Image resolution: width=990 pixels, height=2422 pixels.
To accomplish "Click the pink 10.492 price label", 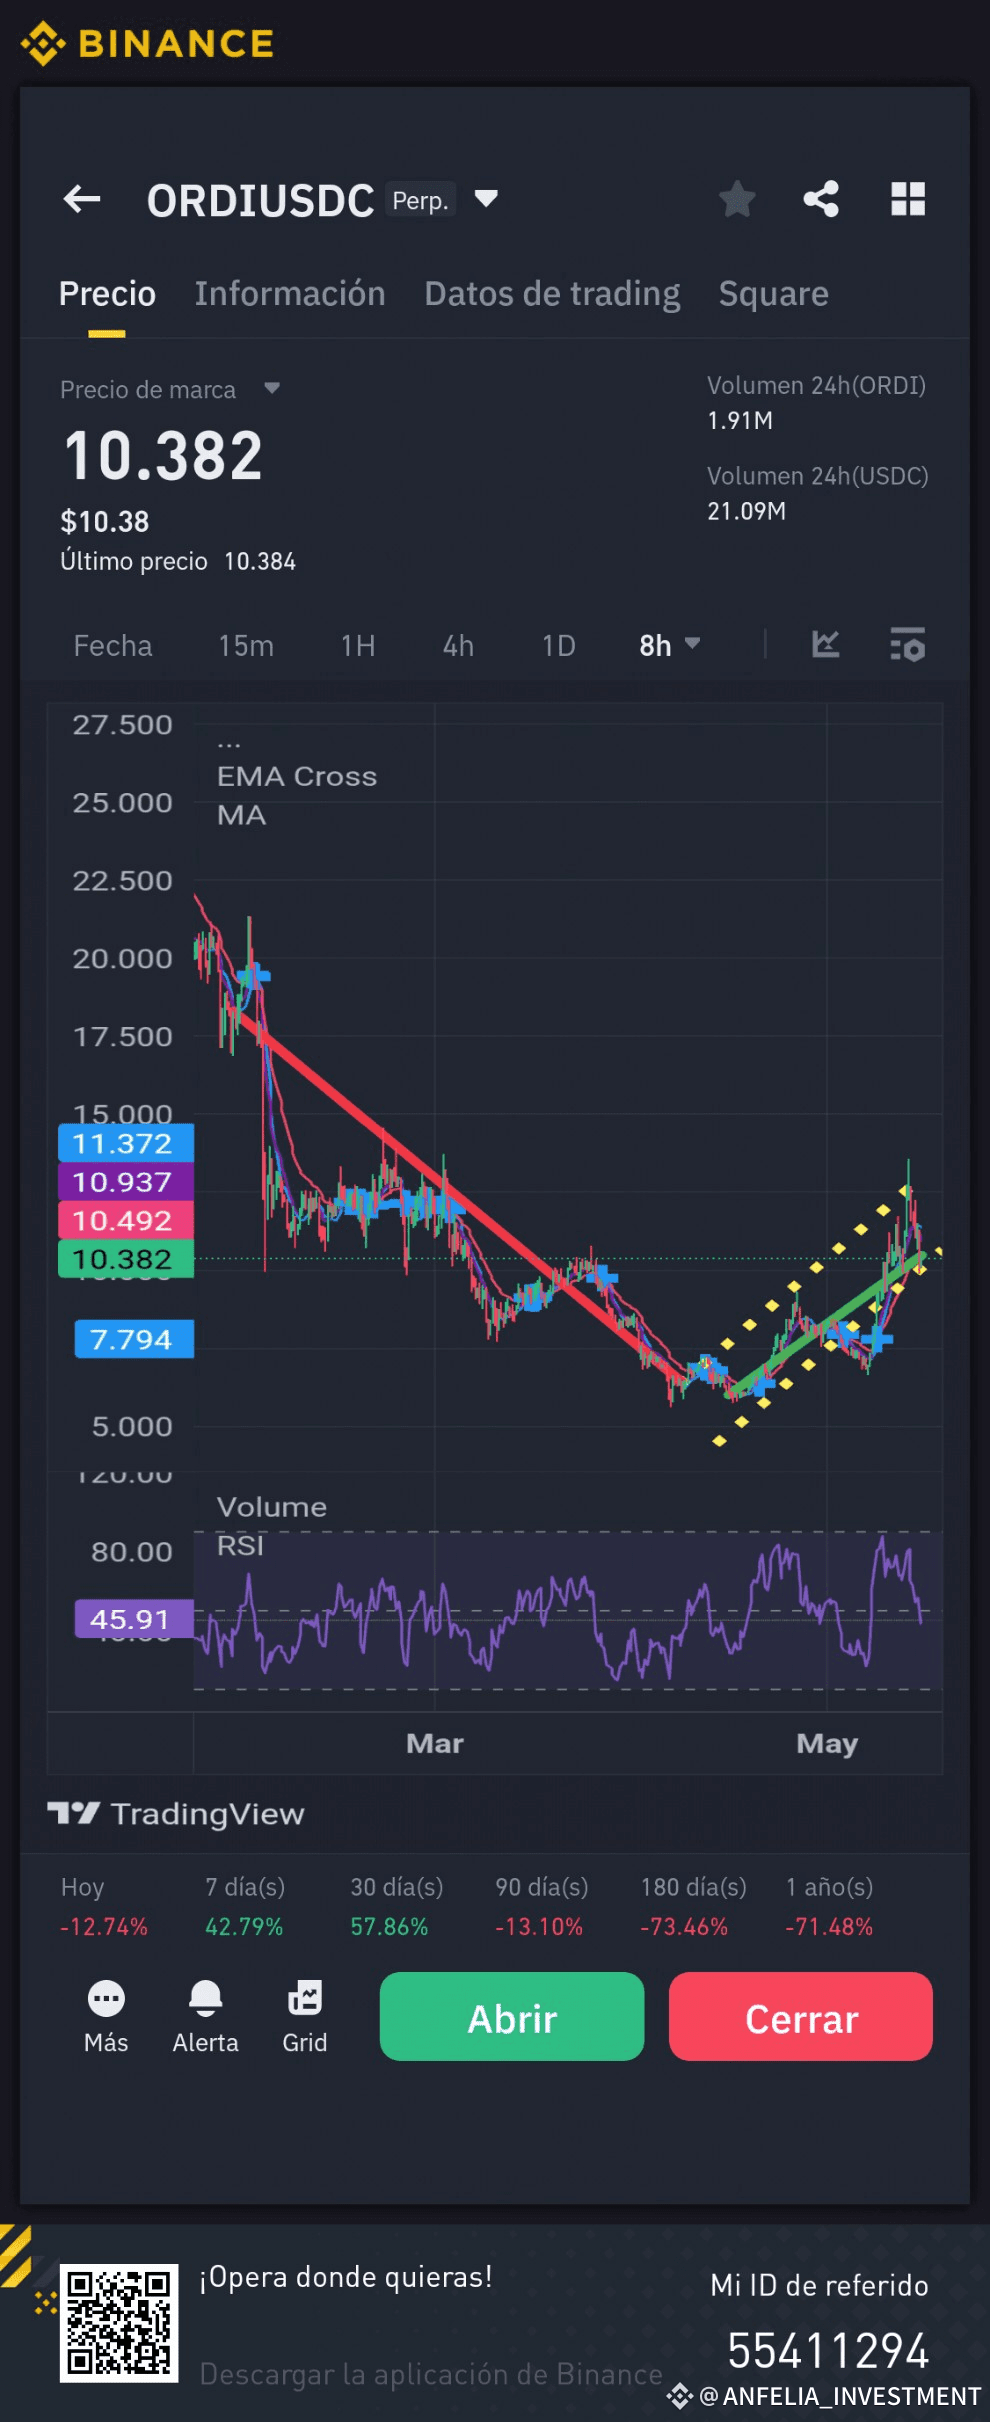I will [x=126, y=1221].
